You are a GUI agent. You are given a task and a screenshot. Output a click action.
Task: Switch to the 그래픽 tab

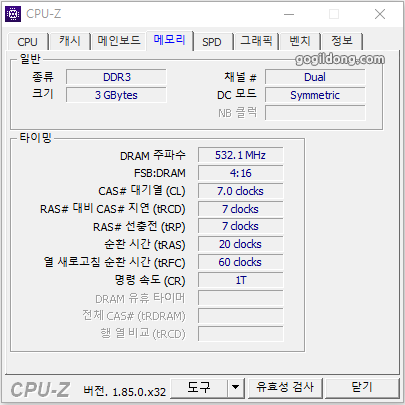click(256, 41)
